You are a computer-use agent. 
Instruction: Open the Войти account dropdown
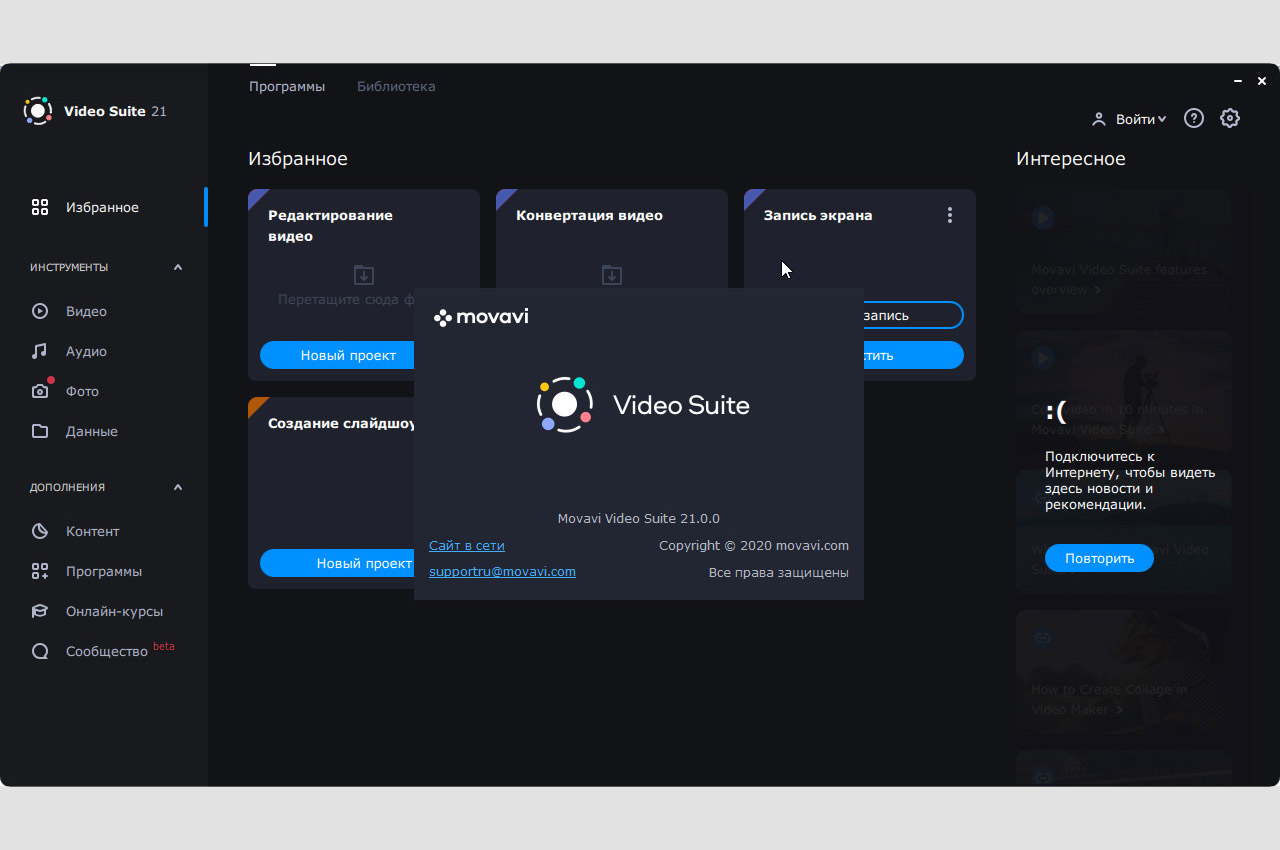tap(1141, 119)
